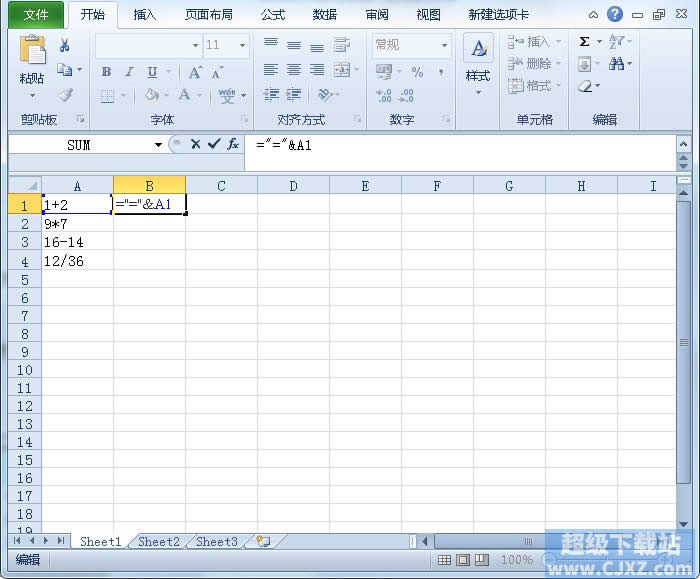Select the Format Painter brush icon

click(x=65, y=95)
